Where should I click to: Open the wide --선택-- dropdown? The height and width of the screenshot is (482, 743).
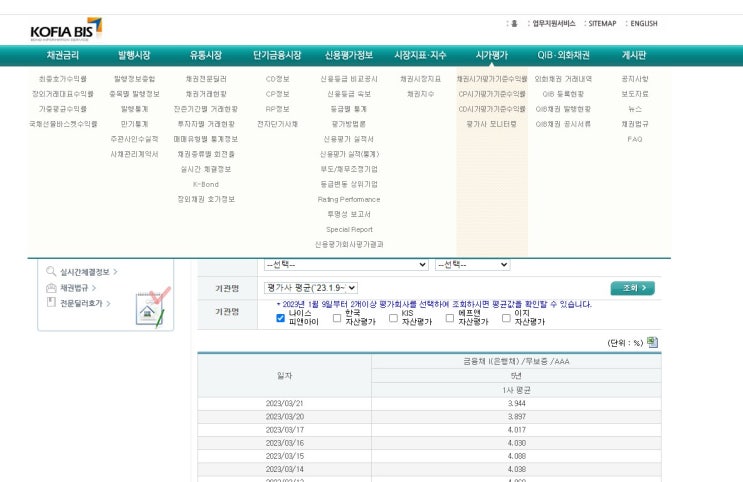(346, 264)
